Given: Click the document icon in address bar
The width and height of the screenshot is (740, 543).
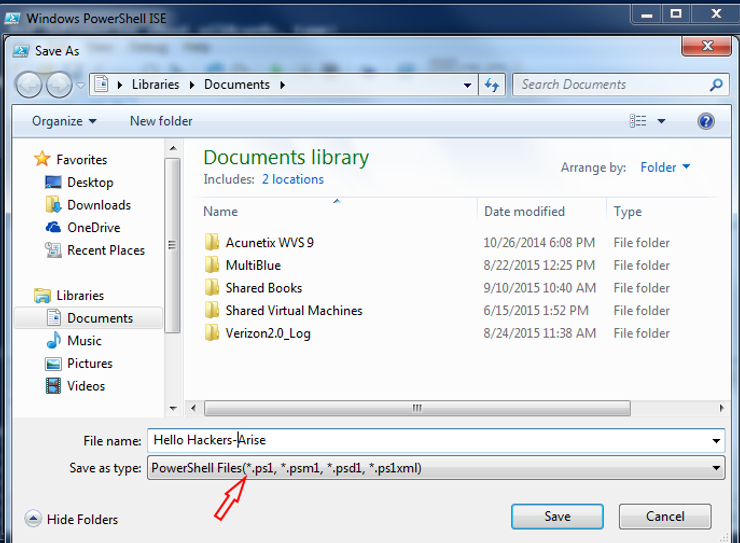Looking at the screenshot, I should coord(101,84).
